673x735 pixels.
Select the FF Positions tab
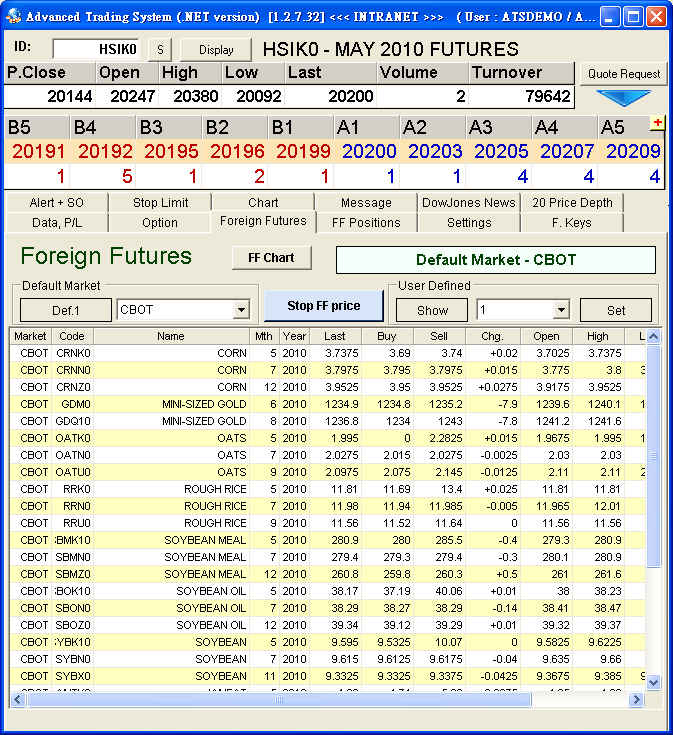click(366, 222)
